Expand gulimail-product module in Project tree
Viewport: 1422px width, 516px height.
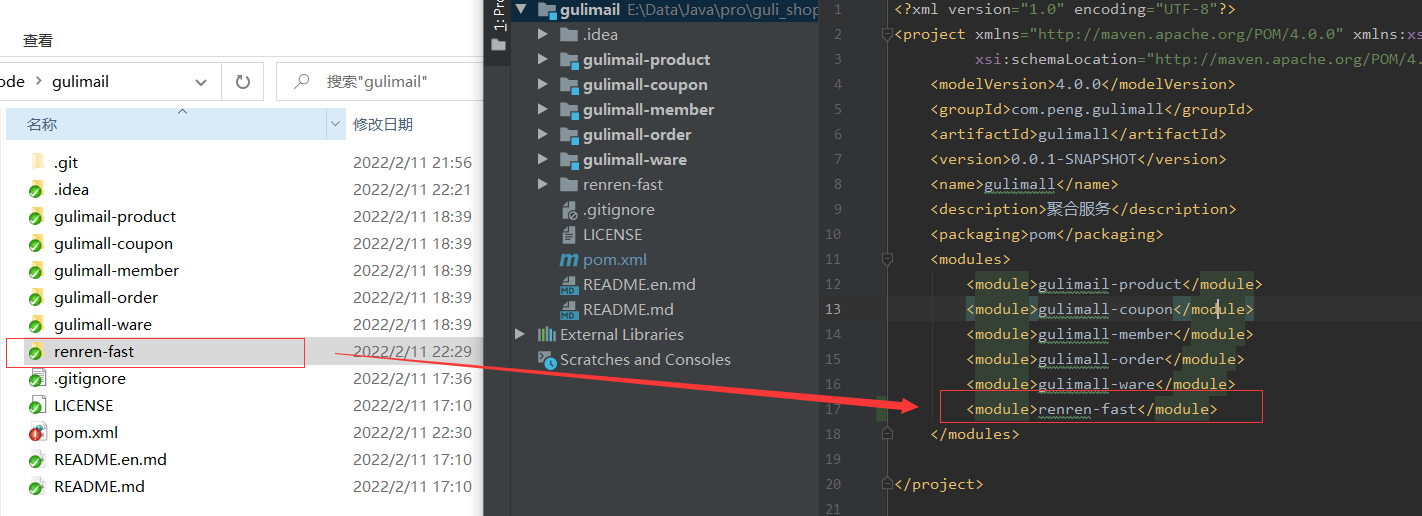(543, 60)
